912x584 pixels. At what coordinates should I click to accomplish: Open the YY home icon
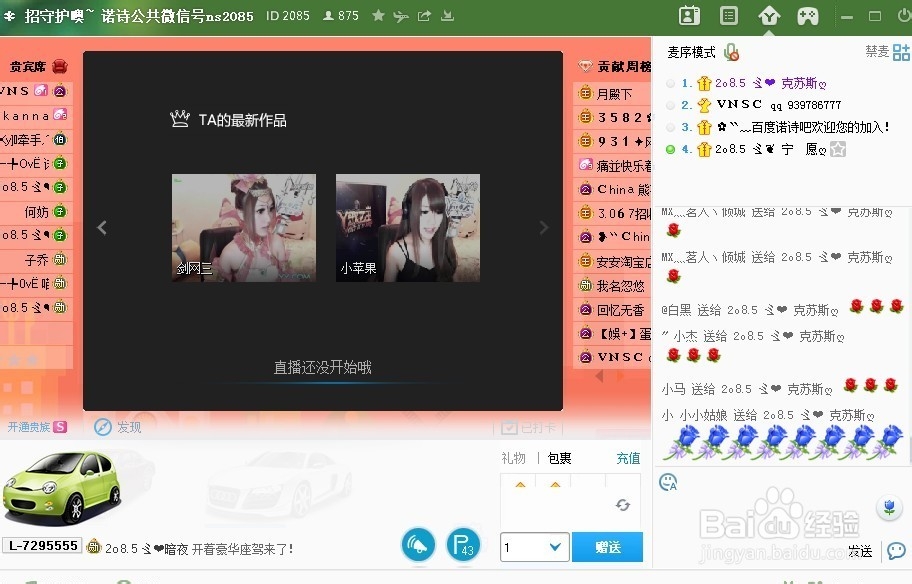pyautogui.click(x=769, y=16)
